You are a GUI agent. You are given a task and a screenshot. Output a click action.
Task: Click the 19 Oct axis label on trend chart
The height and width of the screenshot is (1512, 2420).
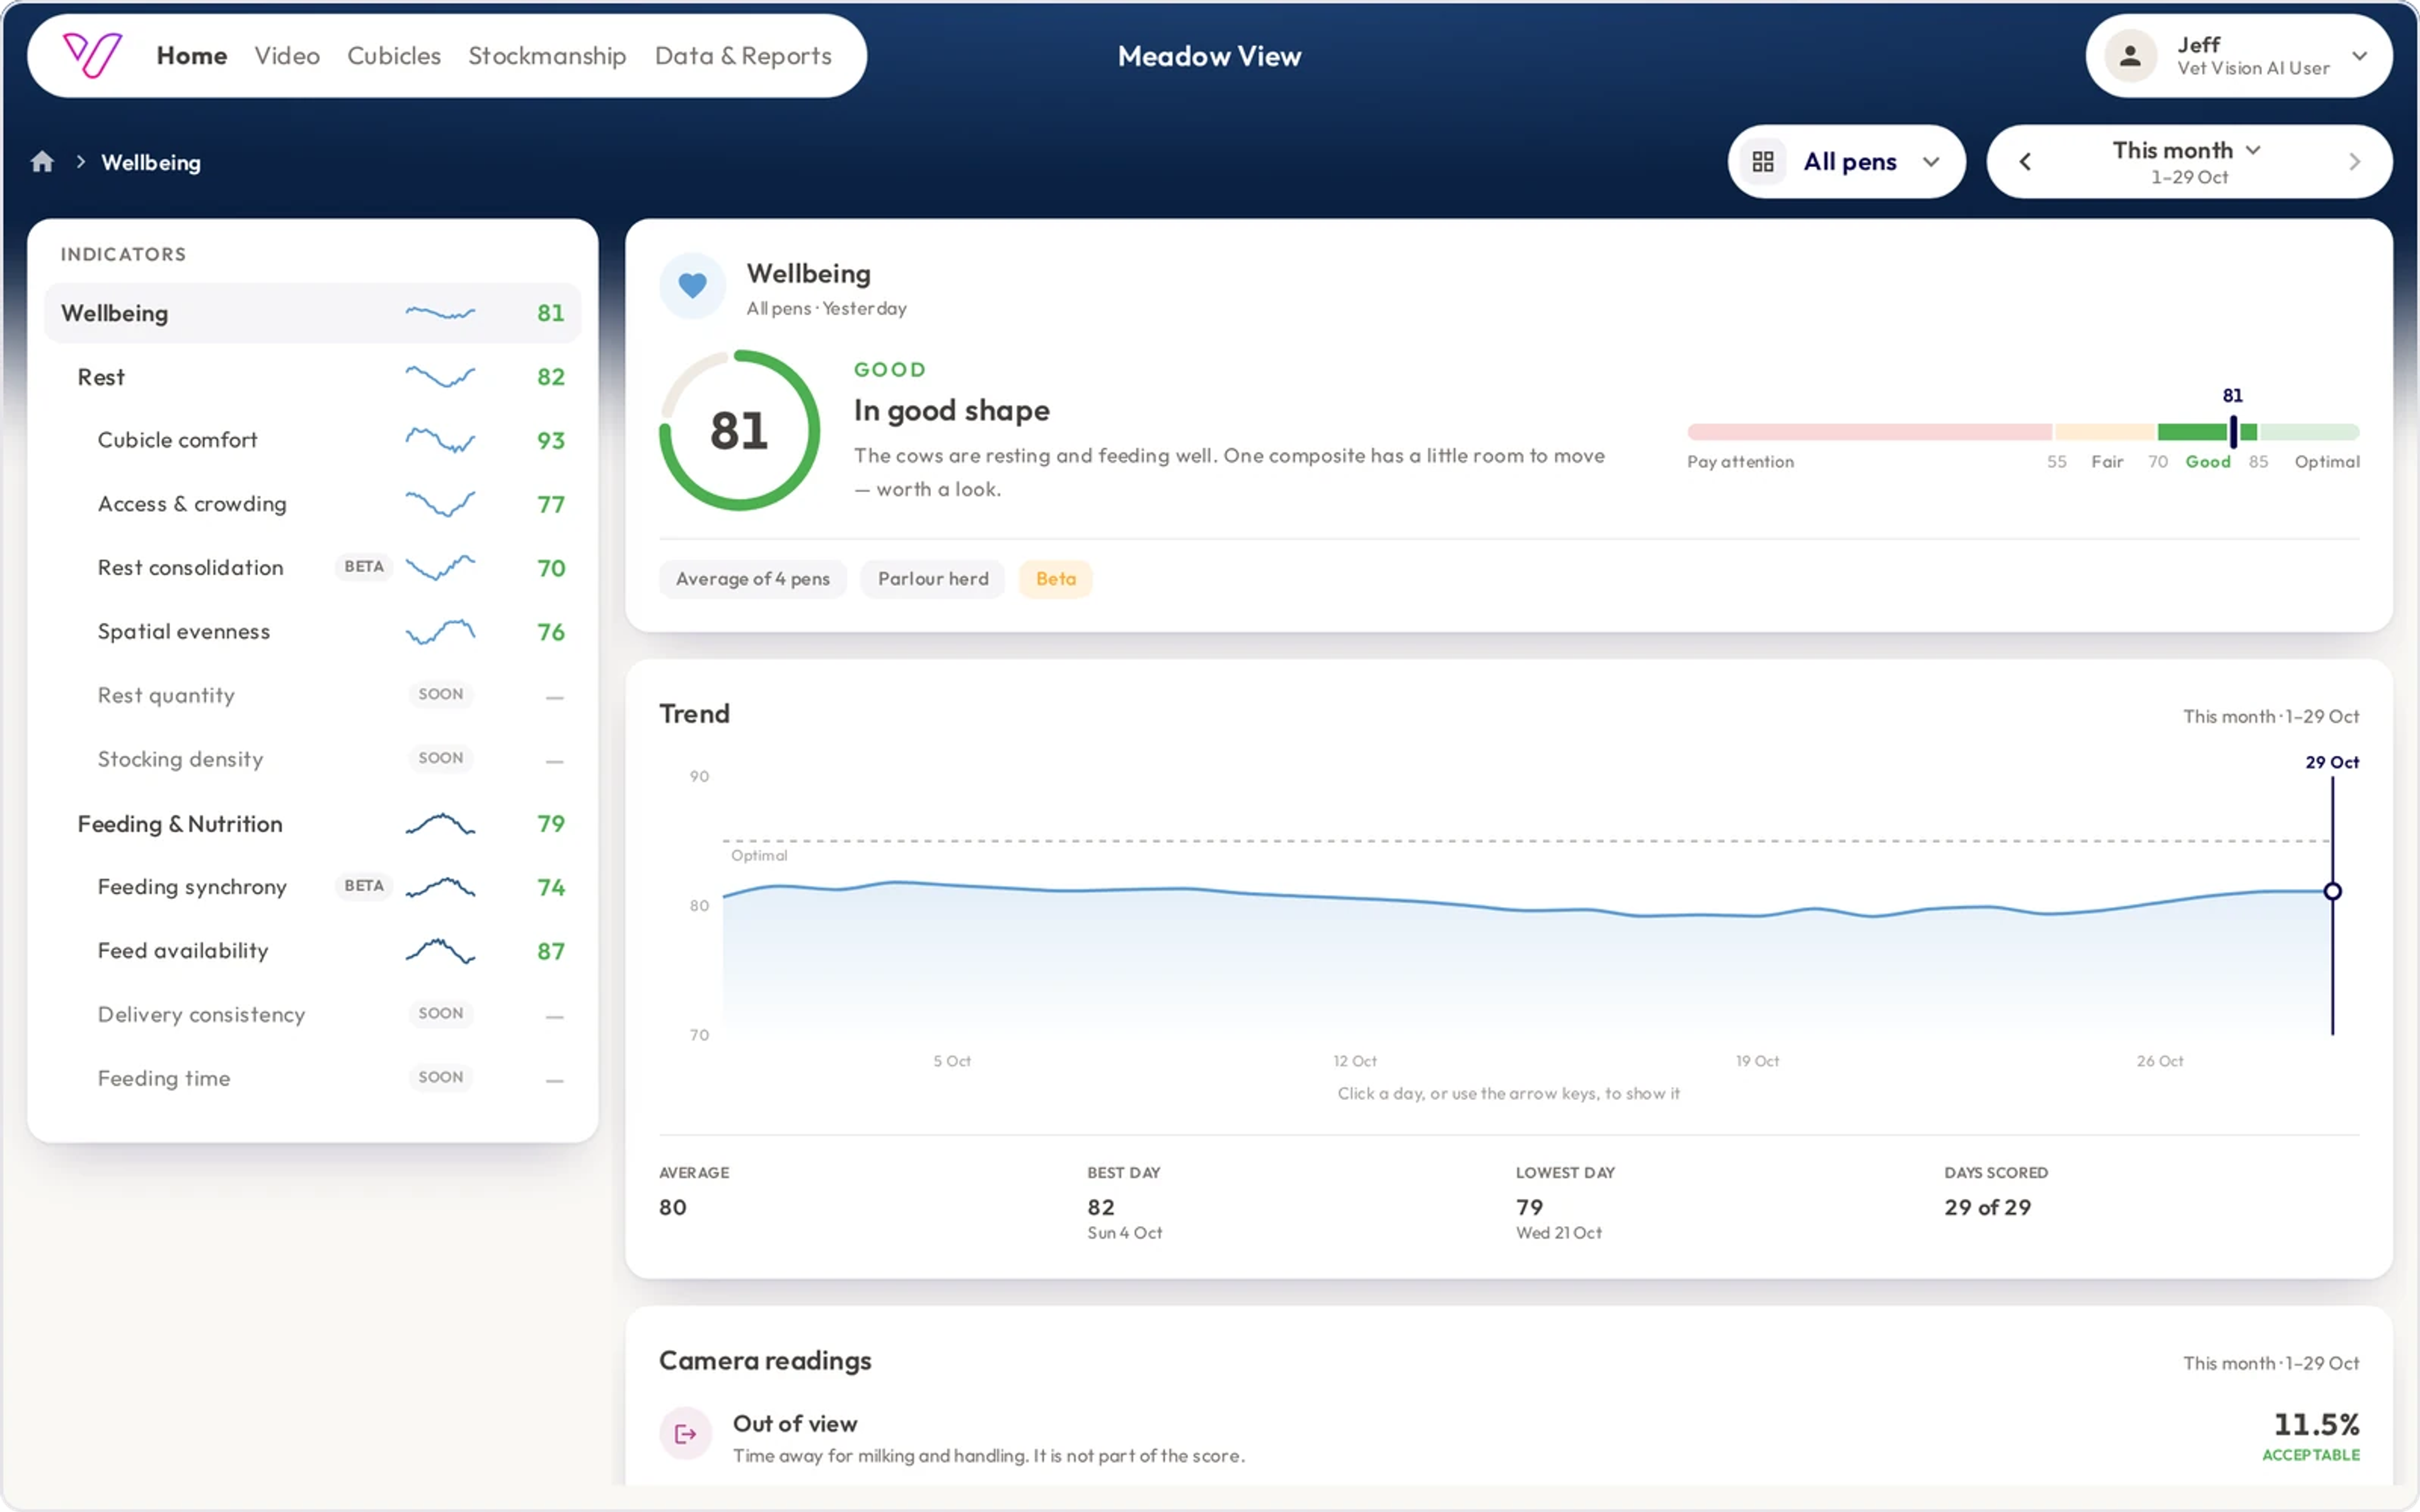click(x=1757, y=1061)
